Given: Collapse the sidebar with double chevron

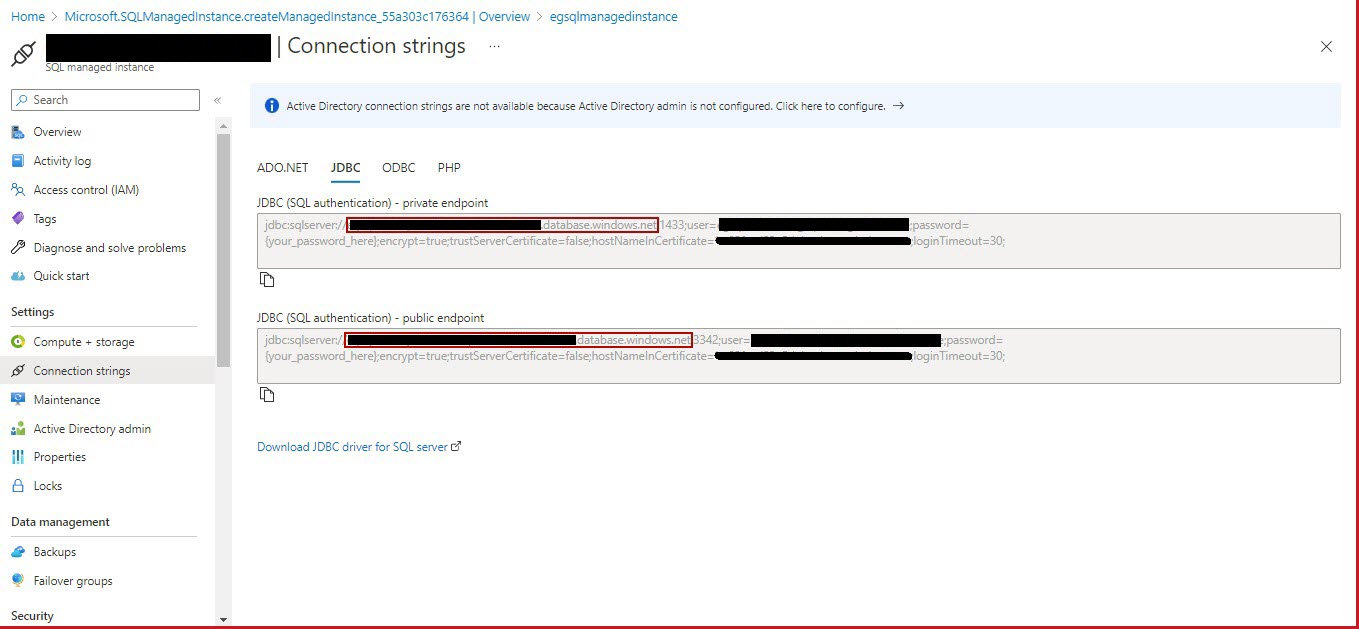Looking at the screenshot, I should 217,100.
